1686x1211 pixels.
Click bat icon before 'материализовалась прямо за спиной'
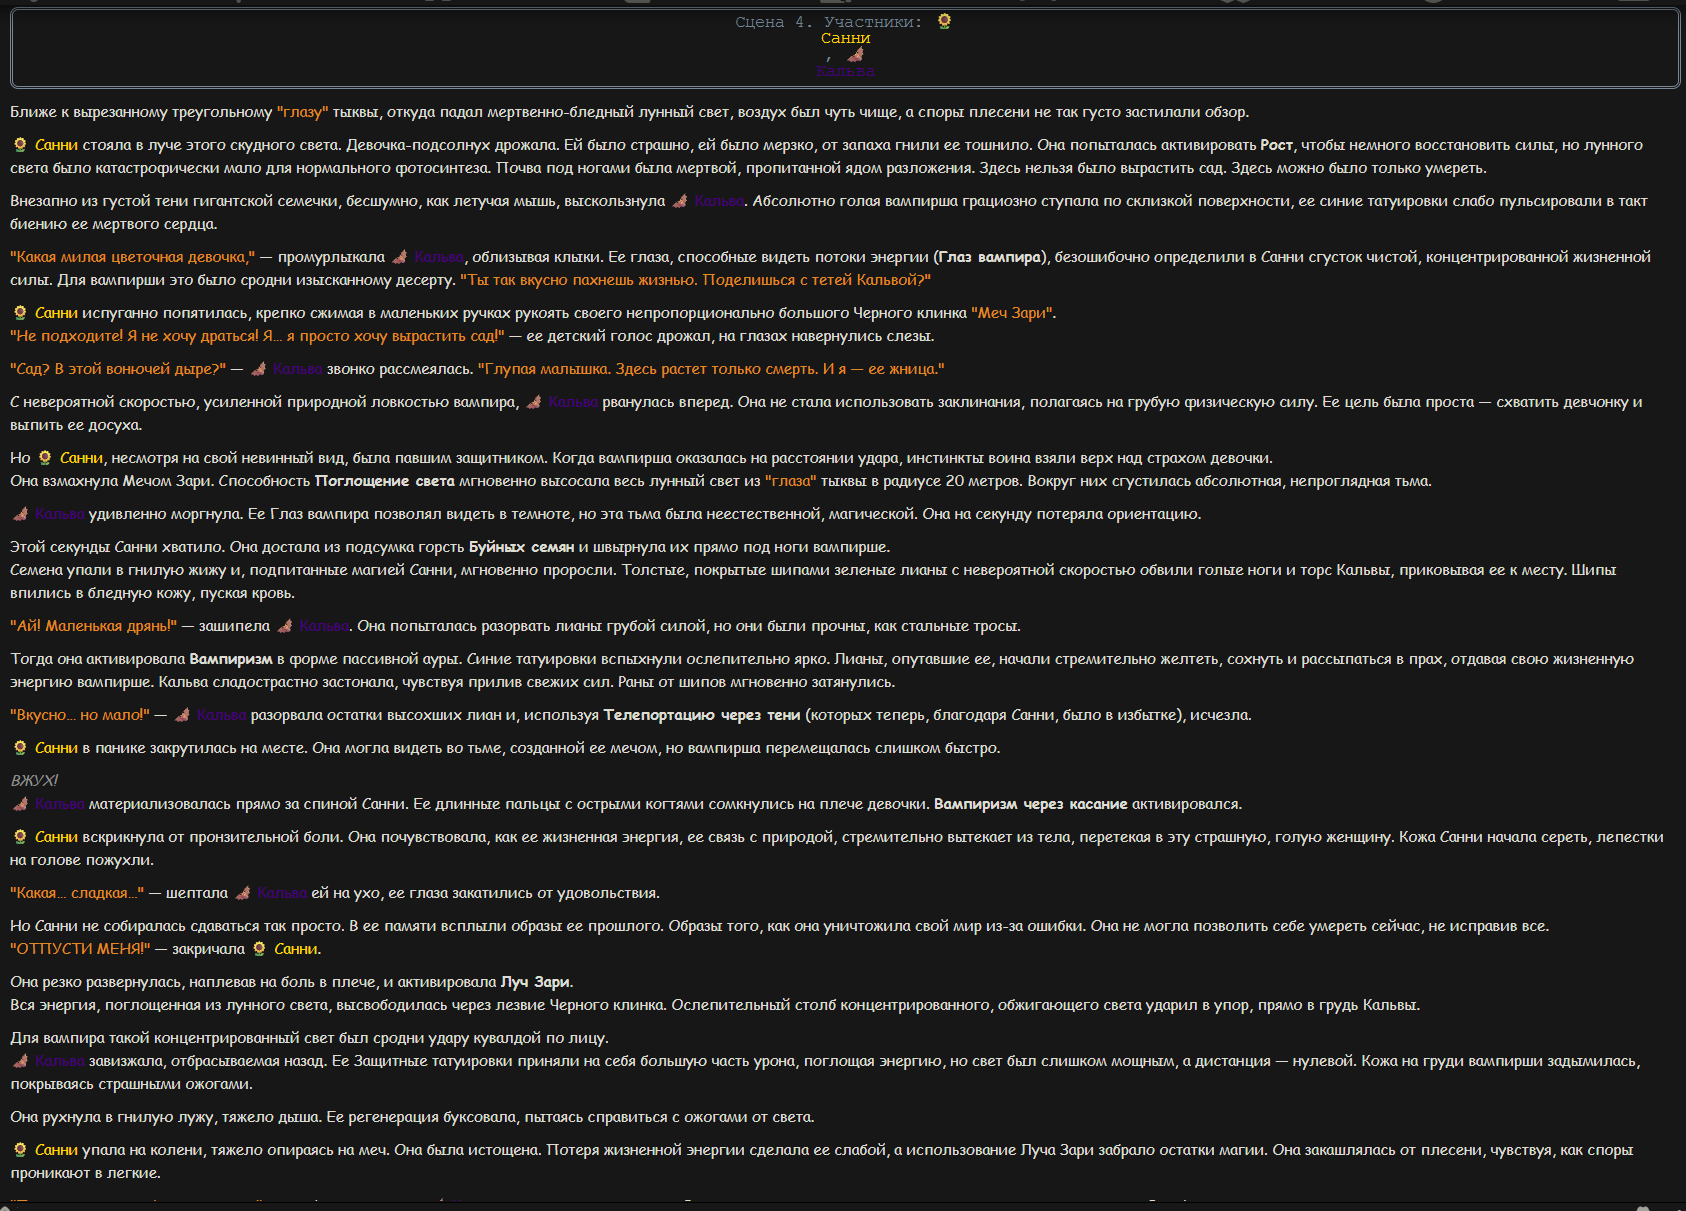pyautogui.click(x=20, y=804)
